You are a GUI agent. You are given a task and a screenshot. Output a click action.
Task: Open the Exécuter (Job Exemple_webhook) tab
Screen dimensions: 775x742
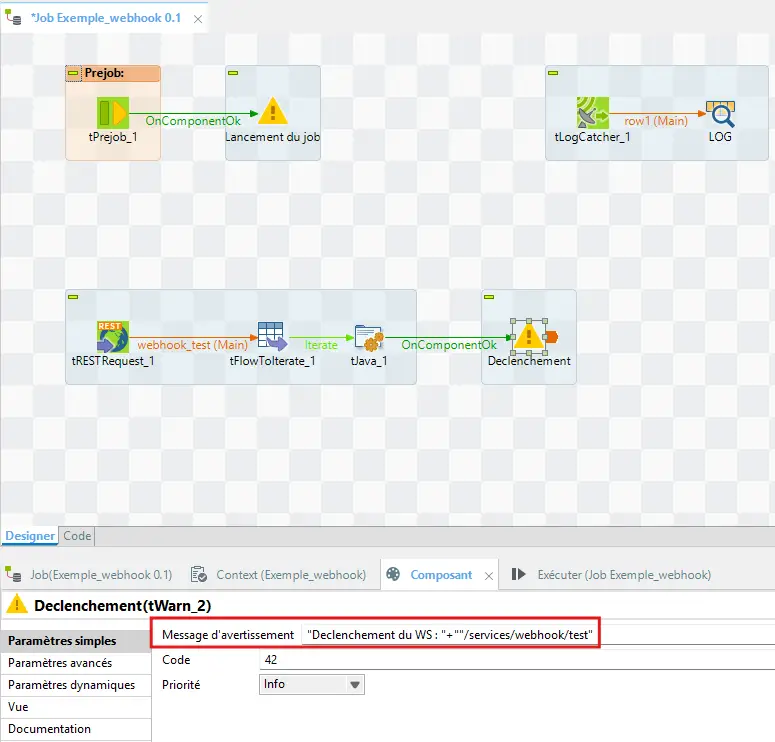610,575
